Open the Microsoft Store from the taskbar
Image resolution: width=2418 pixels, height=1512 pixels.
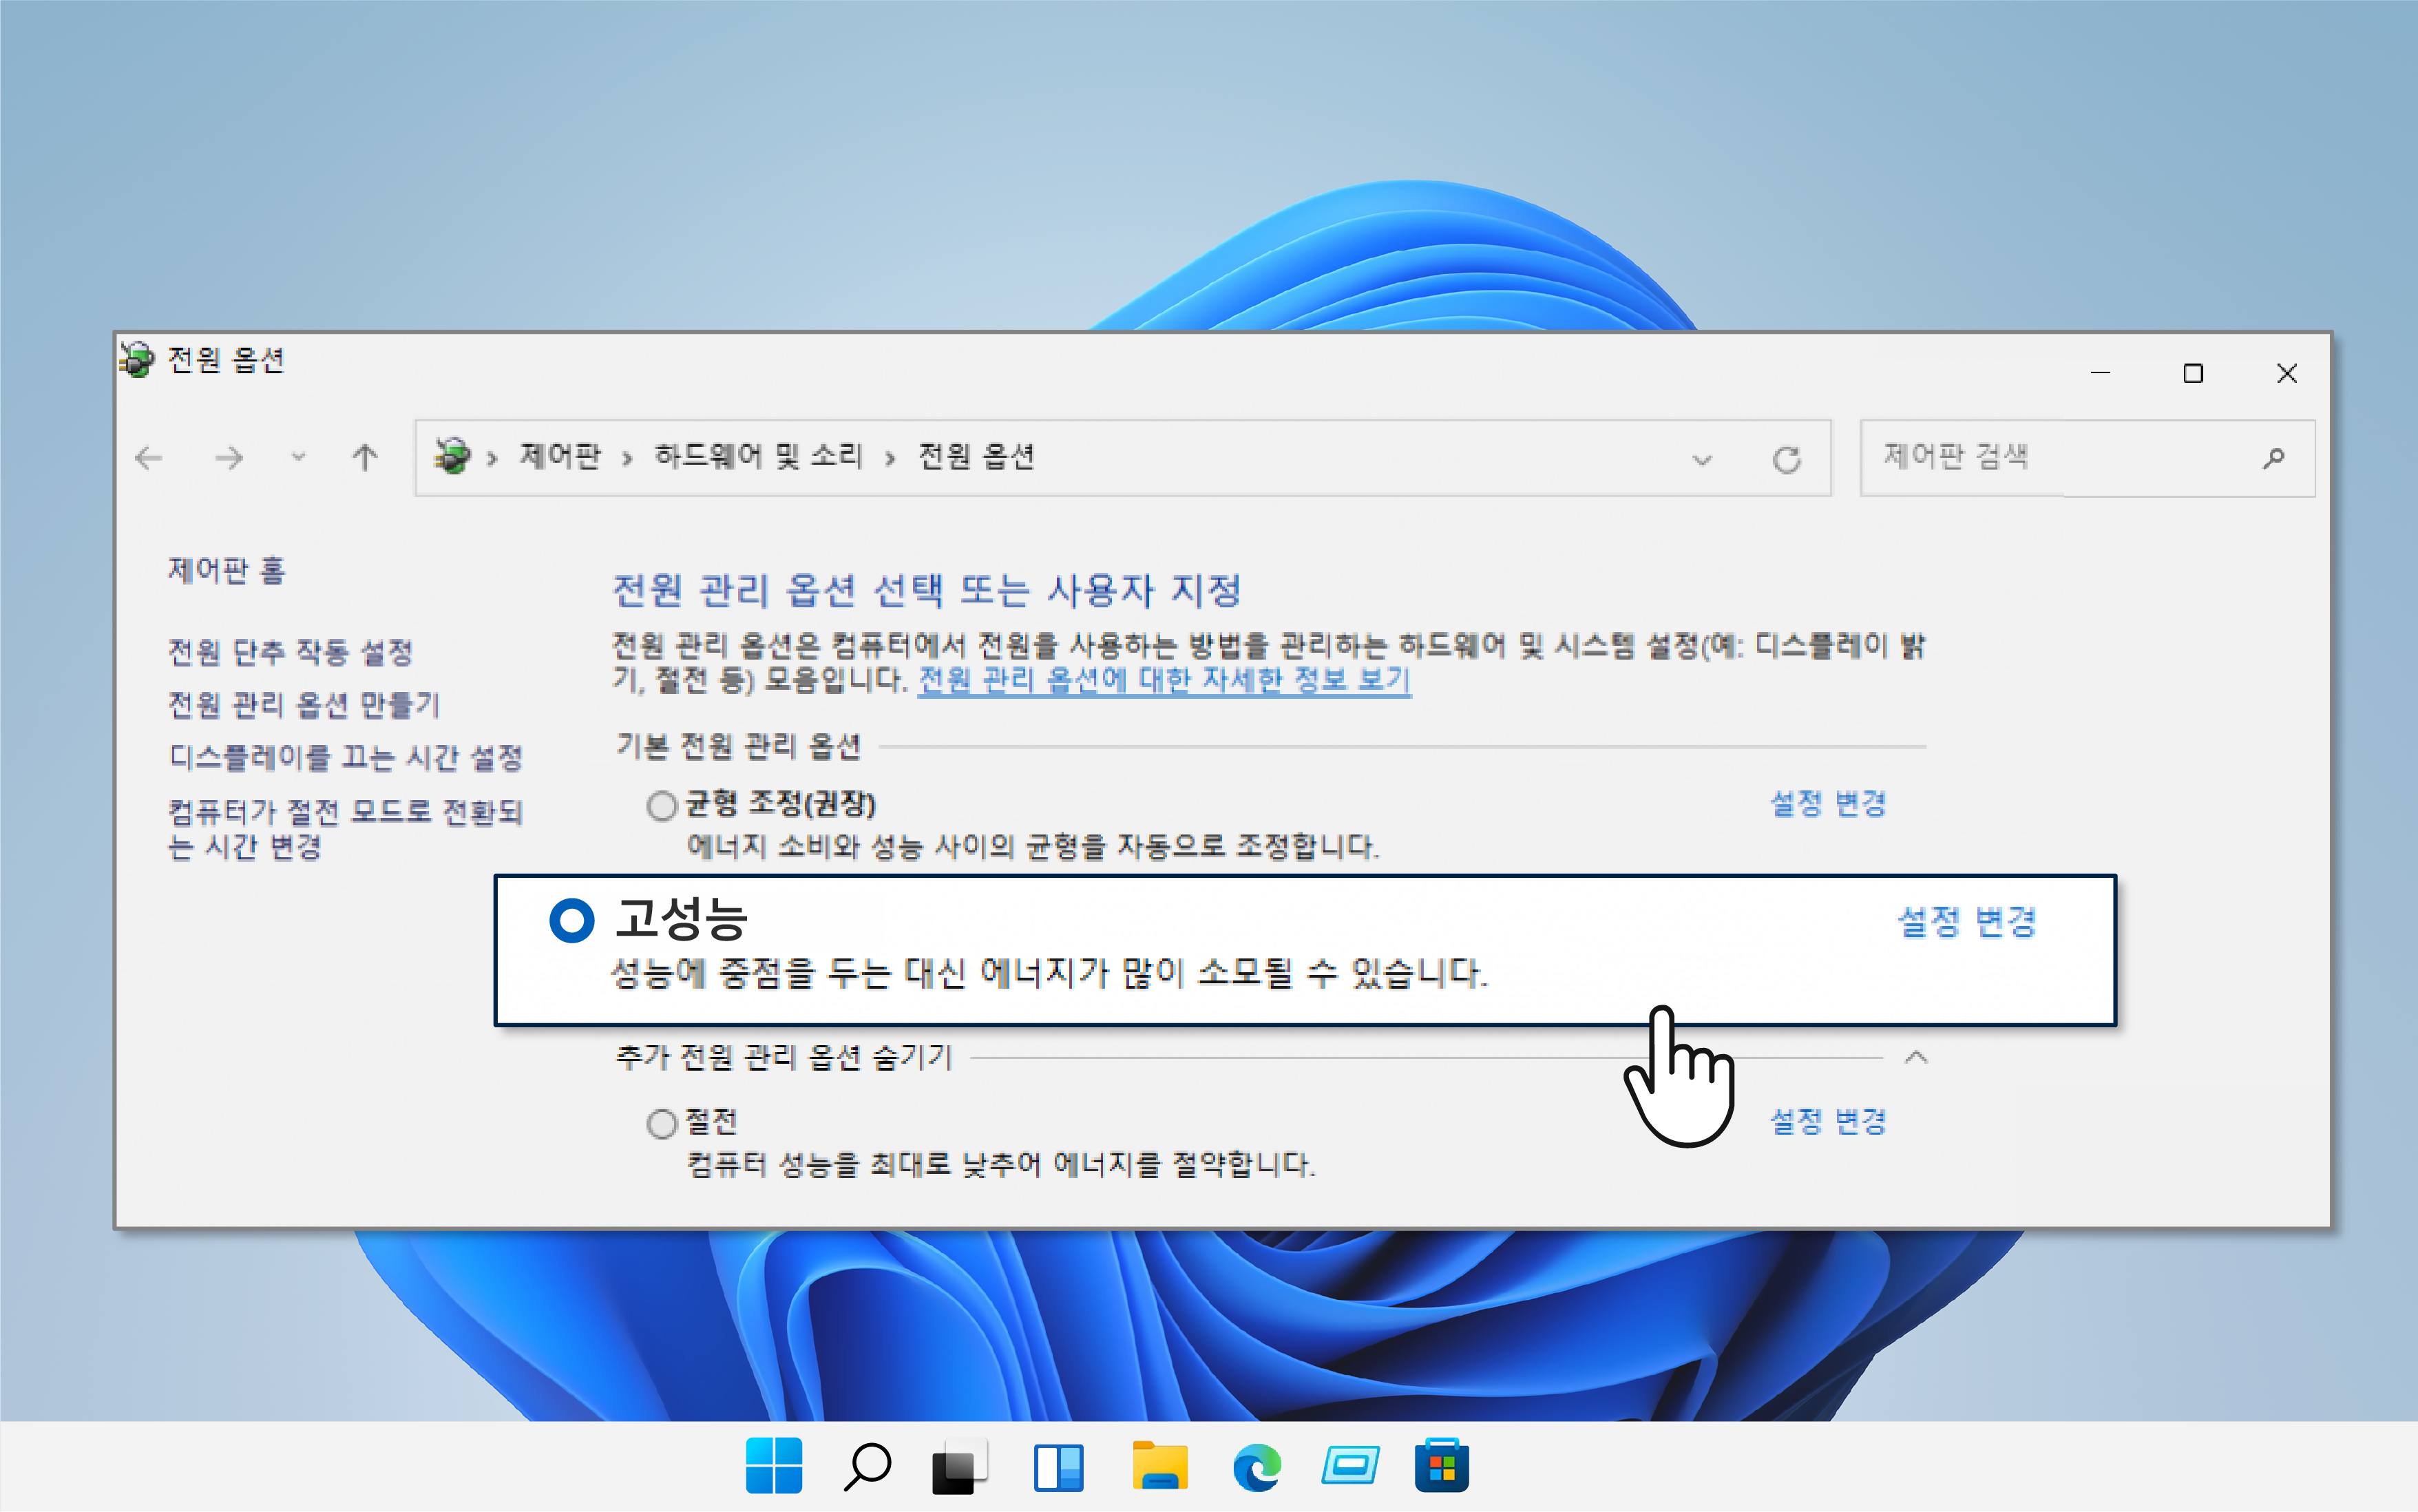tap(1443, 1466)
